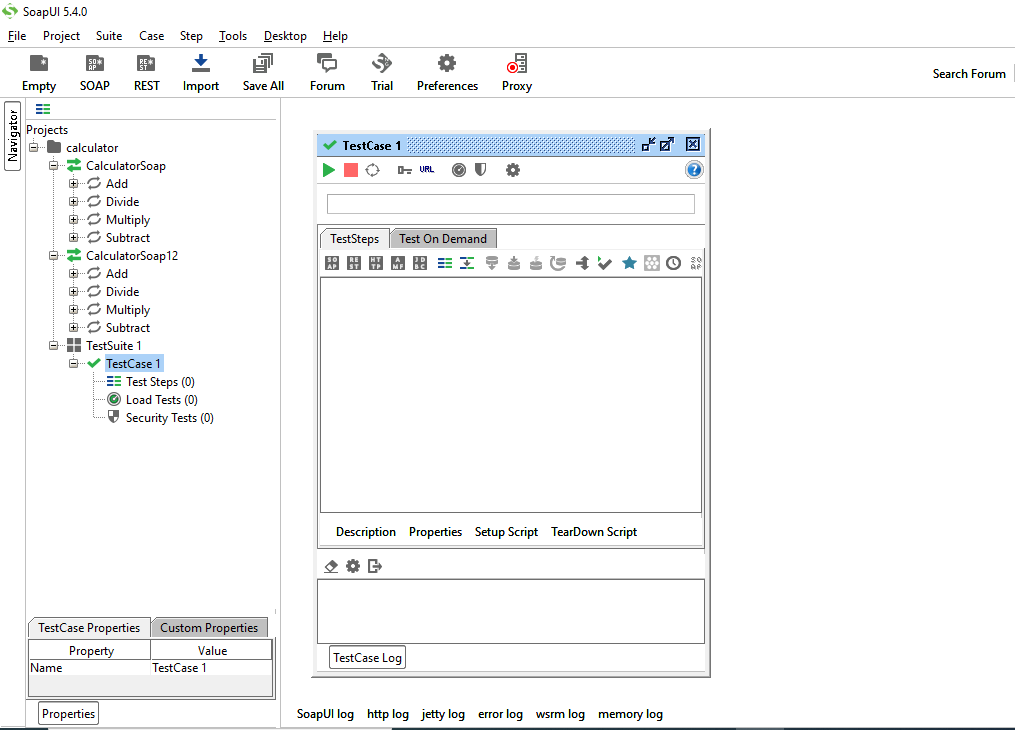Run TestCase 1 with the green play button
1015x730 pixels.
pyautogui.click(x=329, y=170)
